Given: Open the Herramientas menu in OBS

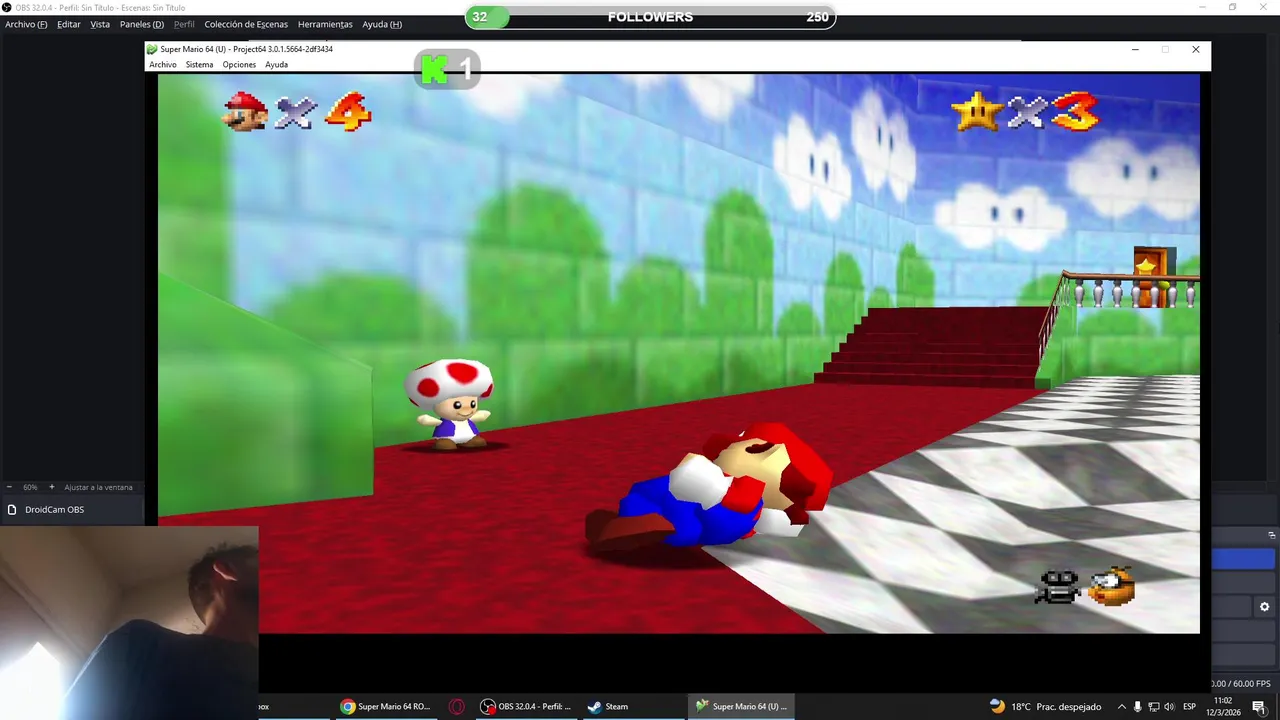Looking at the screenshot, I should [325, 24].
